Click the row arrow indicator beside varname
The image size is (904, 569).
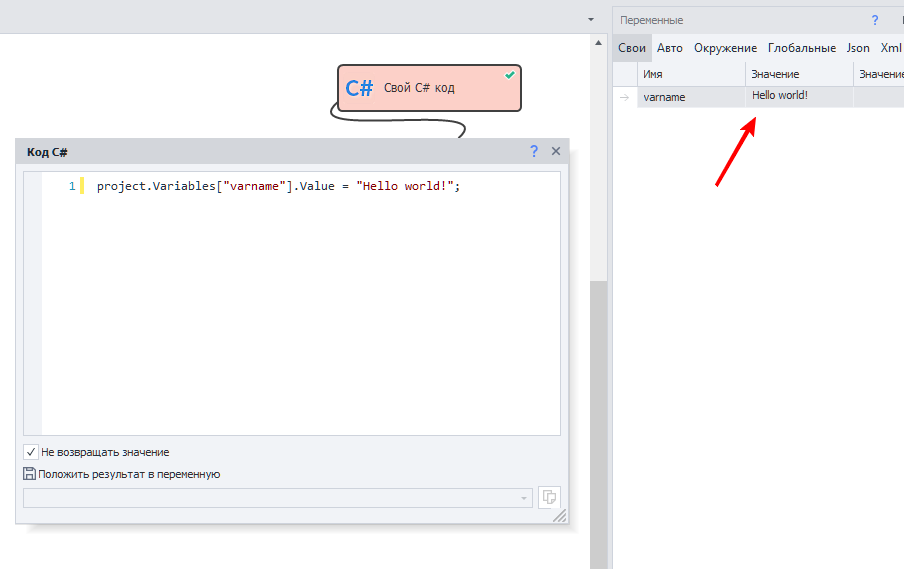625,97
